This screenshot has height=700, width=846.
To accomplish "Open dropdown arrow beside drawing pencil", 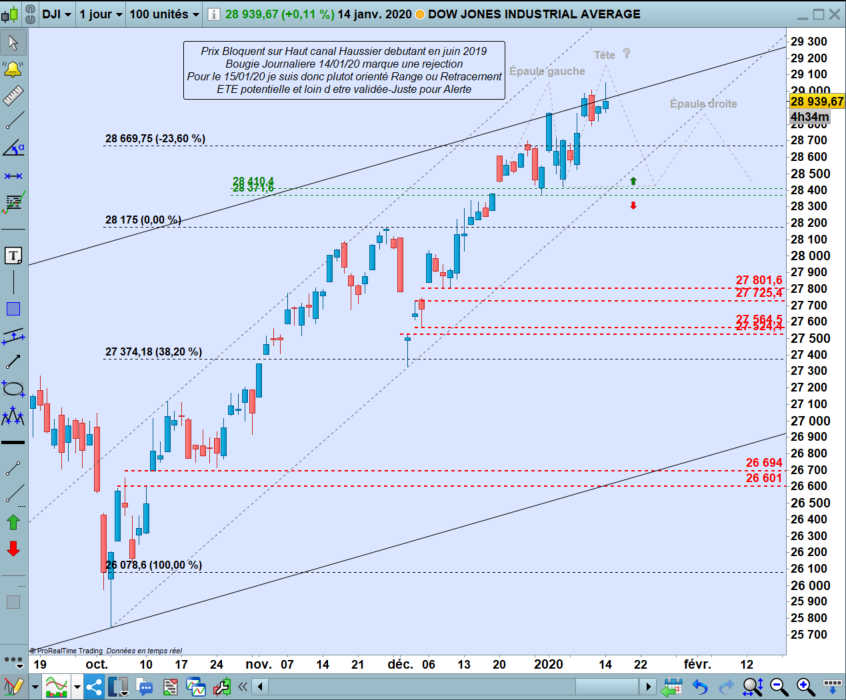I will click(x=35, y=687).
